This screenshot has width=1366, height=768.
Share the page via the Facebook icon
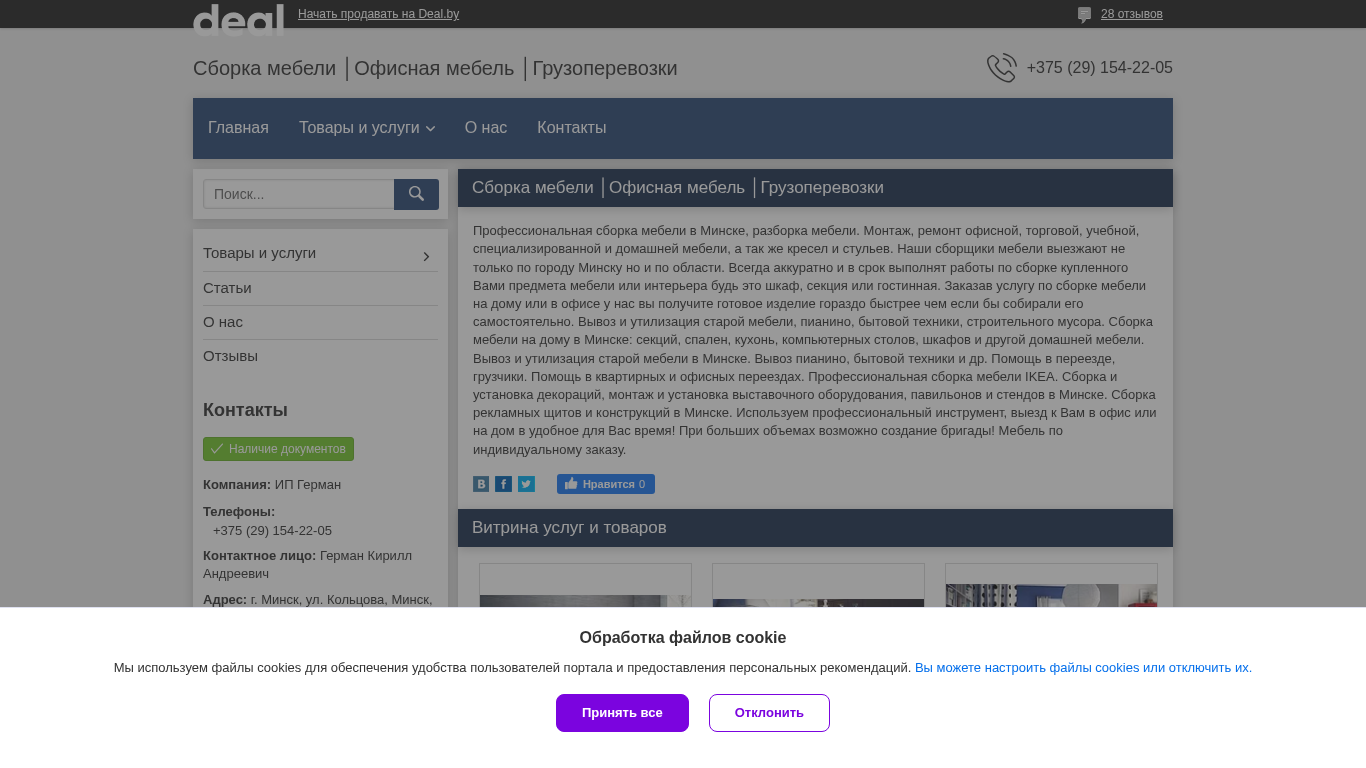coord(503,484)
